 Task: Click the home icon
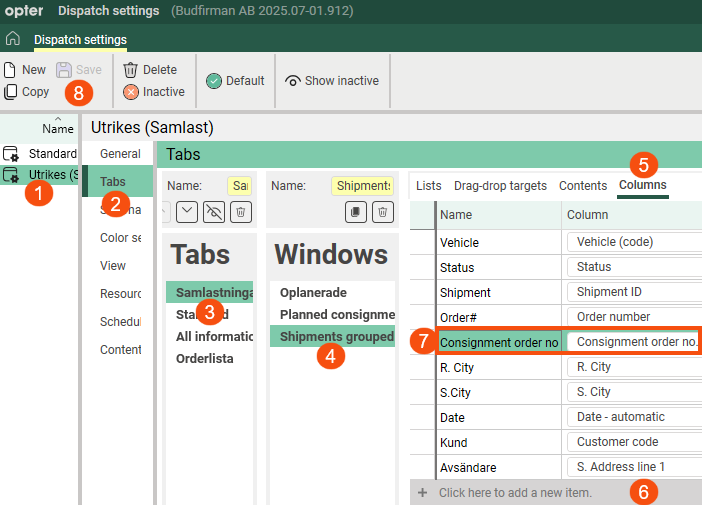13,39
